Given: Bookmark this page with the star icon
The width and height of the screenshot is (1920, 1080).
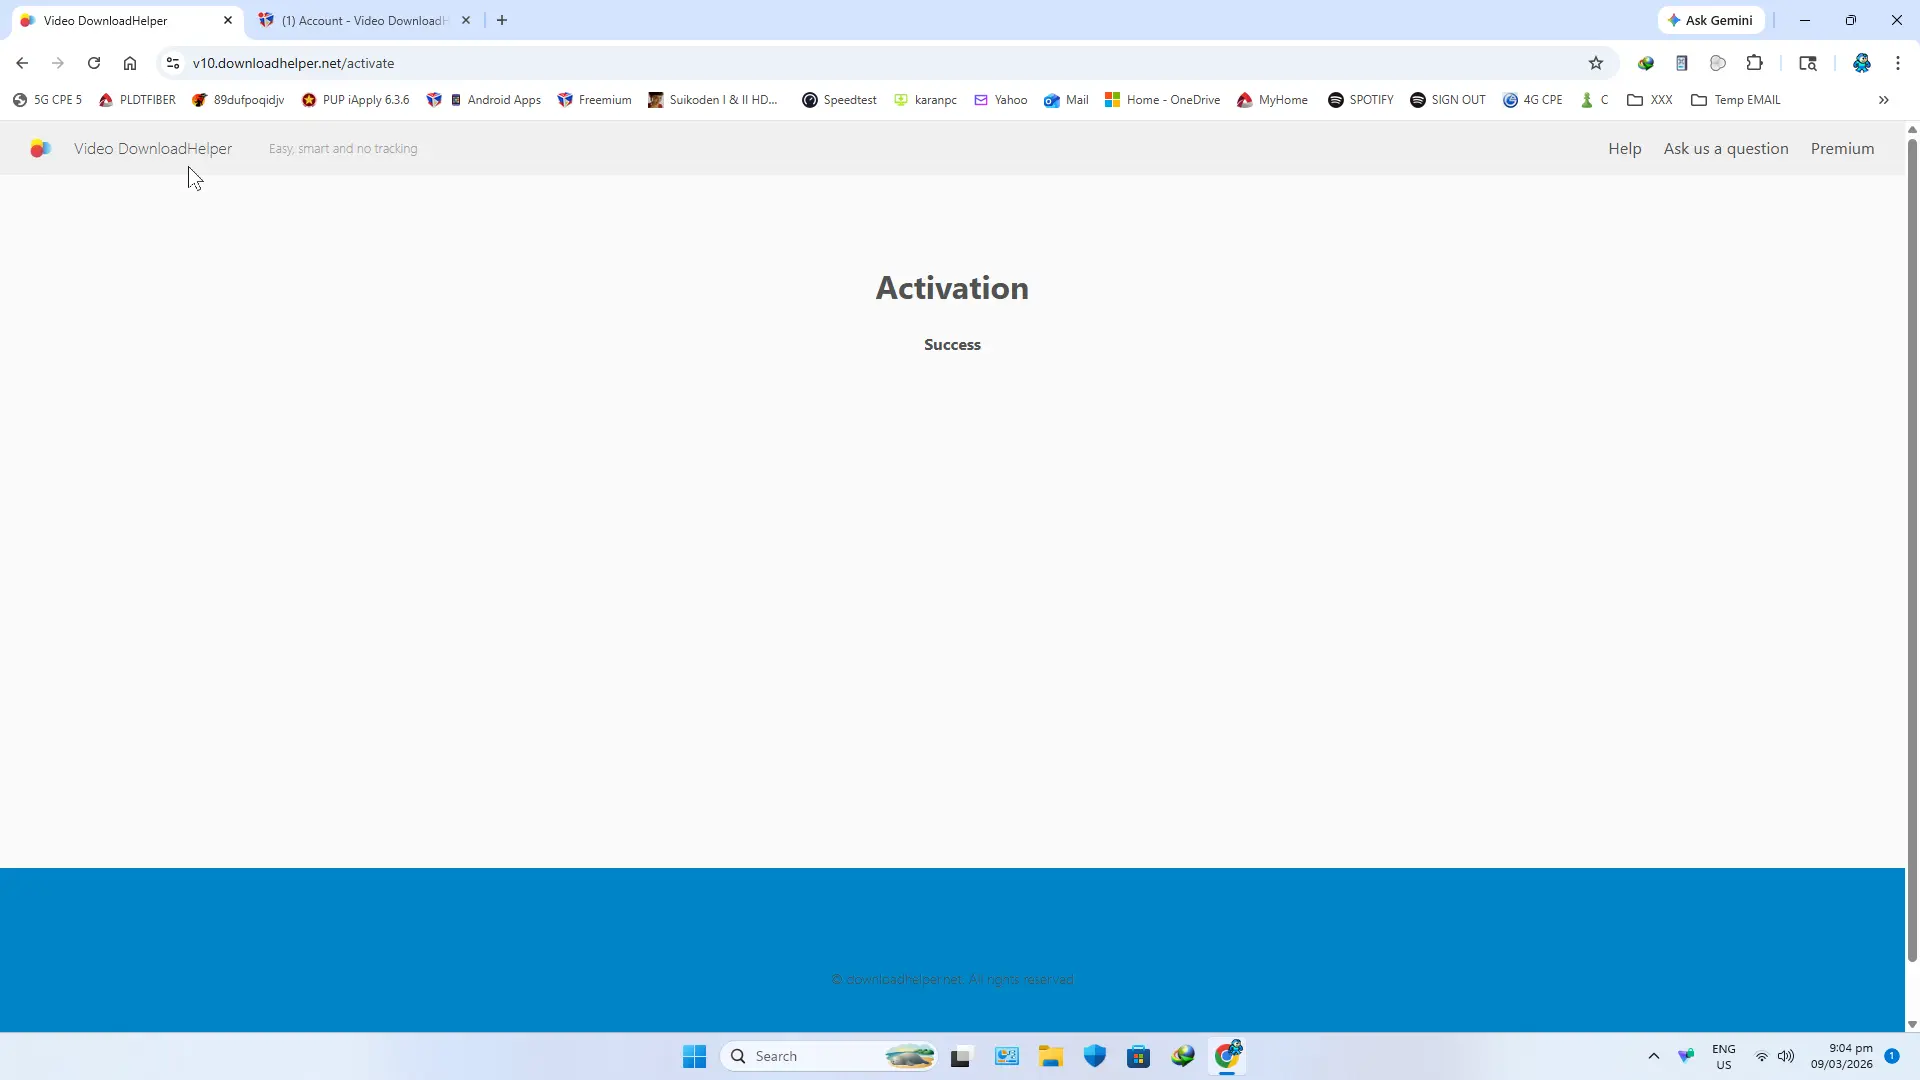Looking at the screenshot, I should (1596, 63).
